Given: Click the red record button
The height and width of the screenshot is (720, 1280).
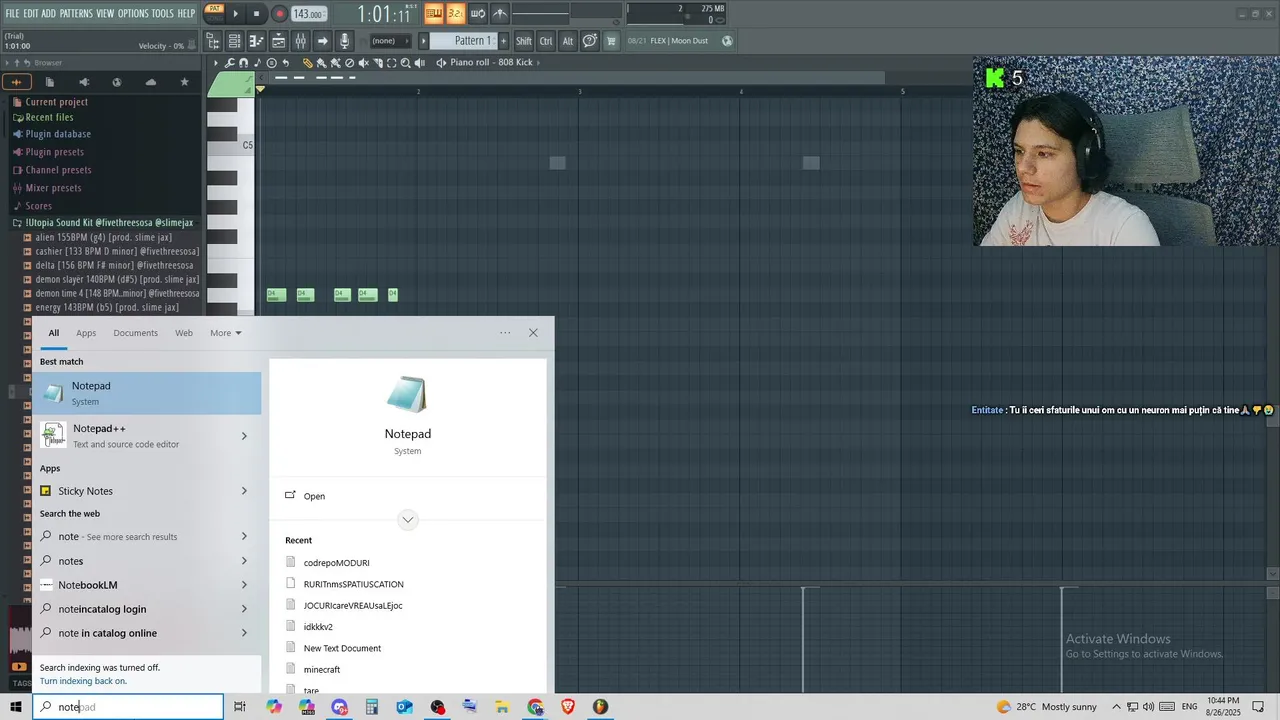Looking at the screenshot, I should click(x=279, y=14).
